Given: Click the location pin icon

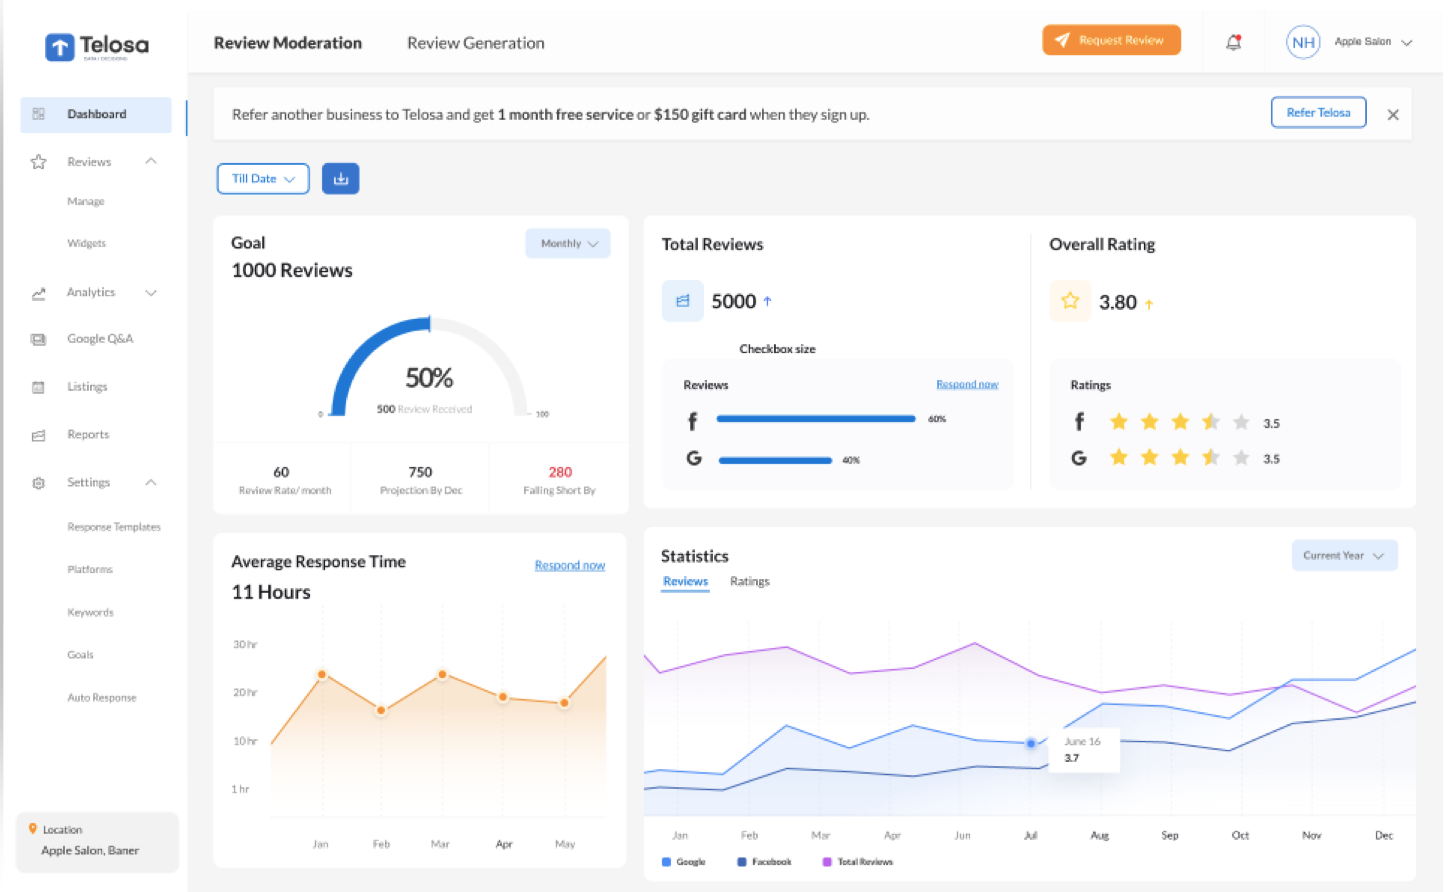Looking at the screenshot, I should pos(33,829).
